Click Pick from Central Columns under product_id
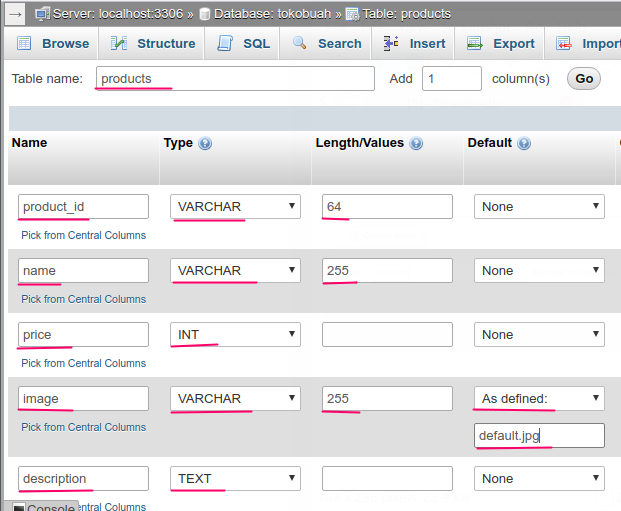Image resolution: width=621 pixels, height=511 pixels. 83,235
